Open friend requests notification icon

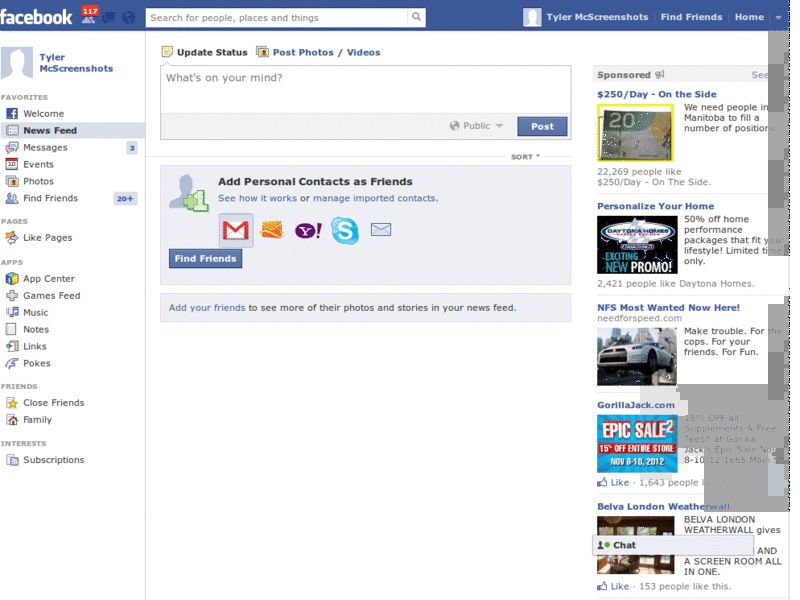(89, 16)
